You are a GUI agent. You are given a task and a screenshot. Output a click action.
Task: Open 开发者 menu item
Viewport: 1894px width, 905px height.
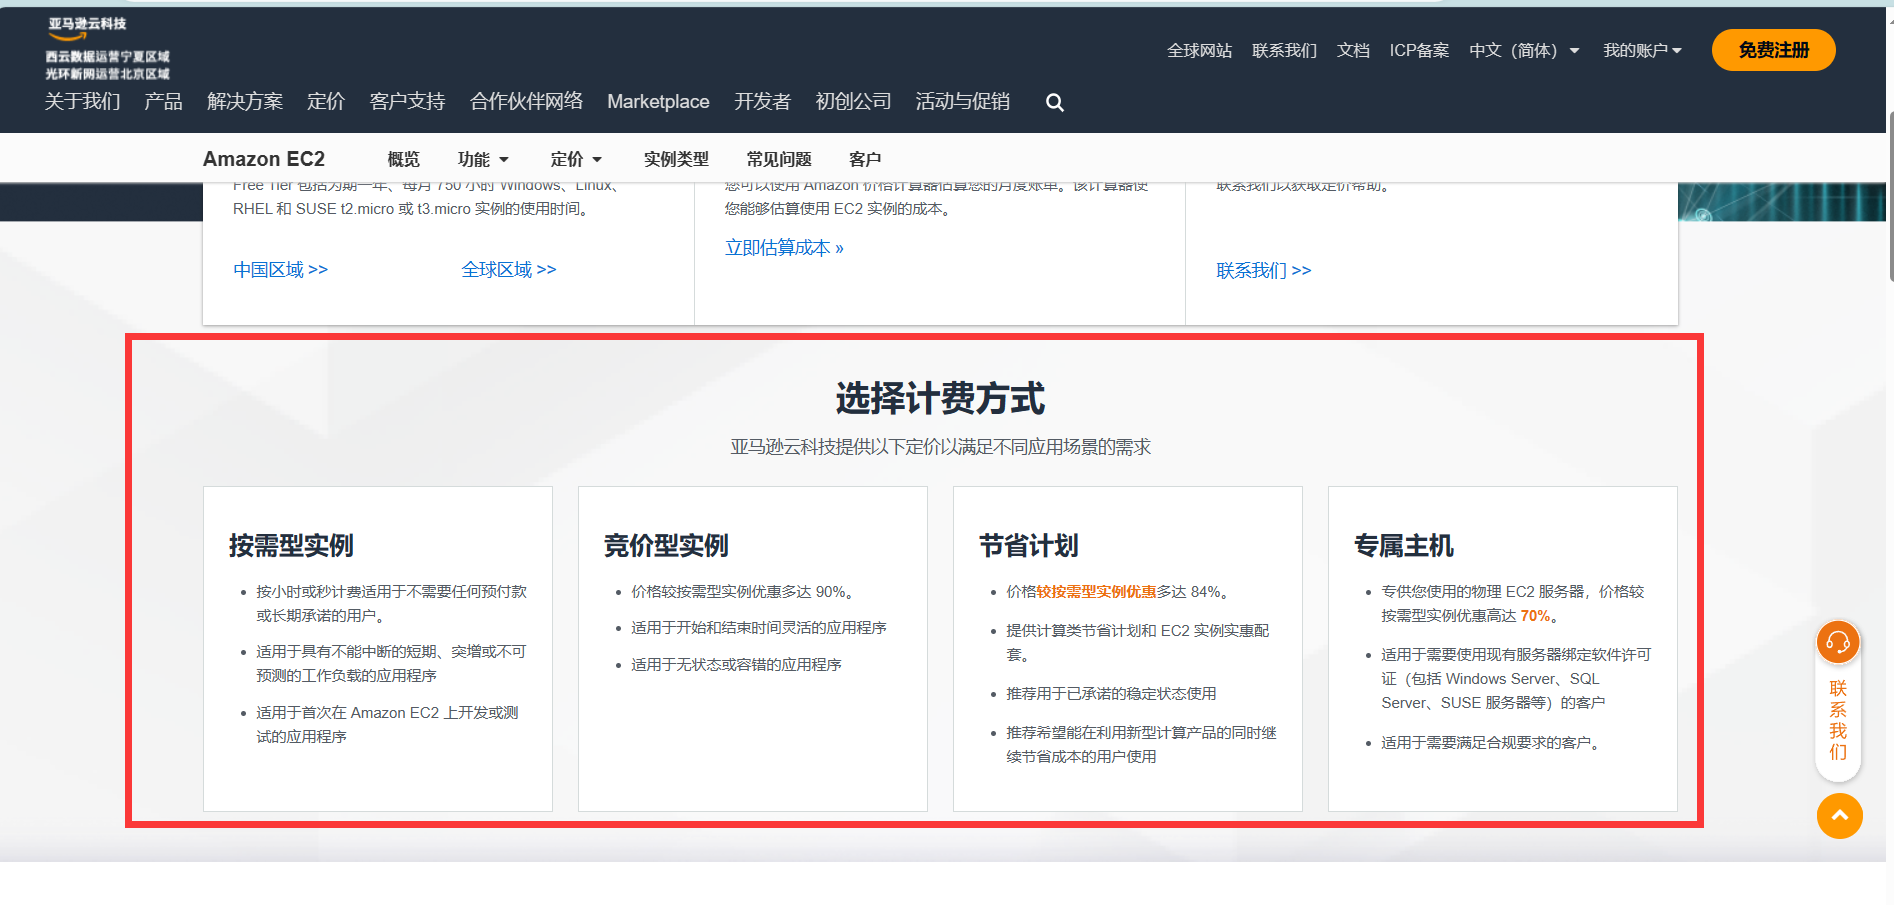[762, 101]
